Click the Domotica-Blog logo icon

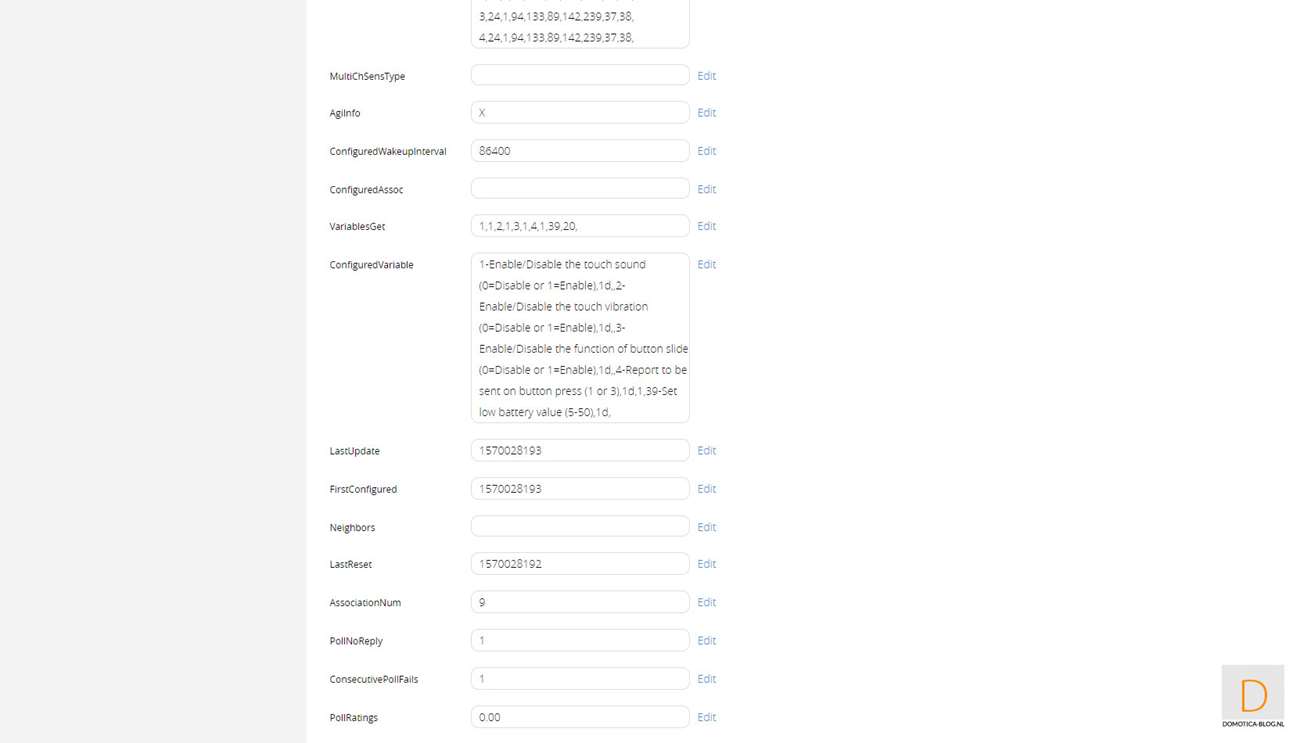coord(1252,696)
